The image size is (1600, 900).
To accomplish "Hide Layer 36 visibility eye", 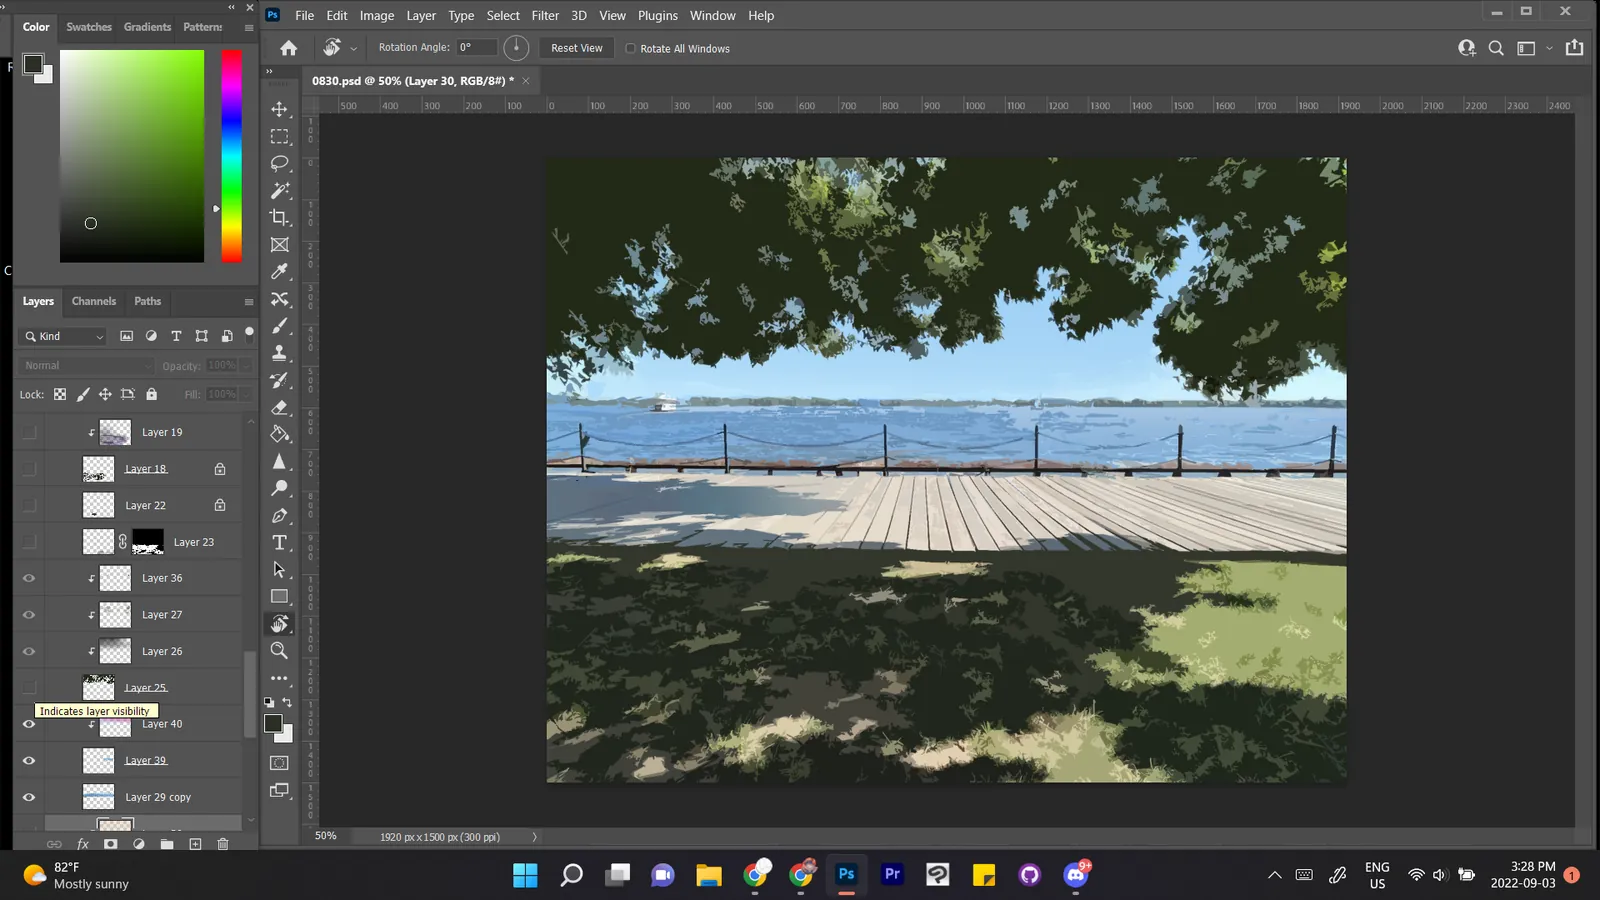I will (x=29, y=578).
